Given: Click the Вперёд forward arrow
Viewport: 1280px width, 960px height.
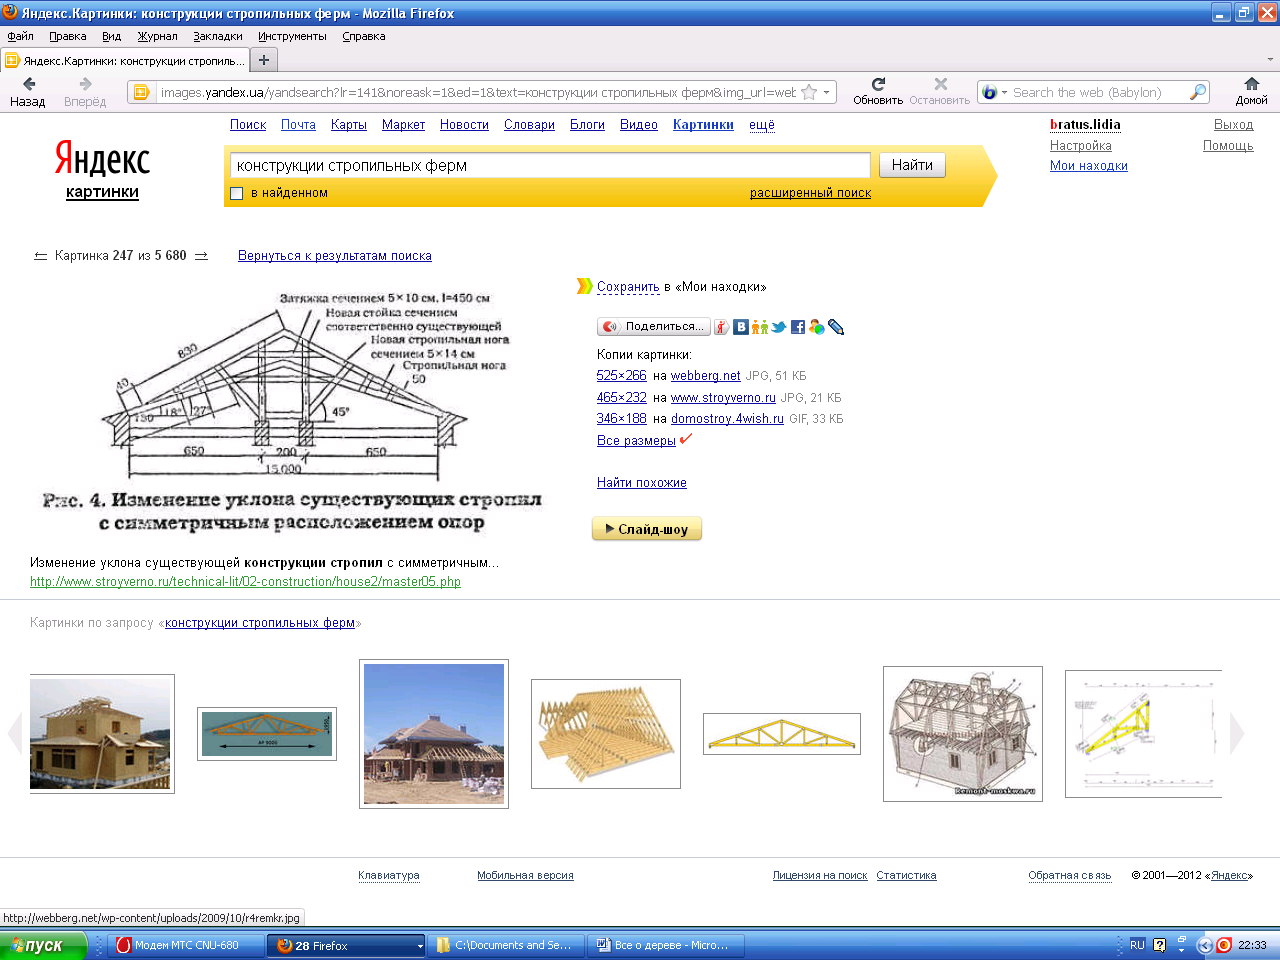Looking at the screenshot, I should click(x=85, y=84).
